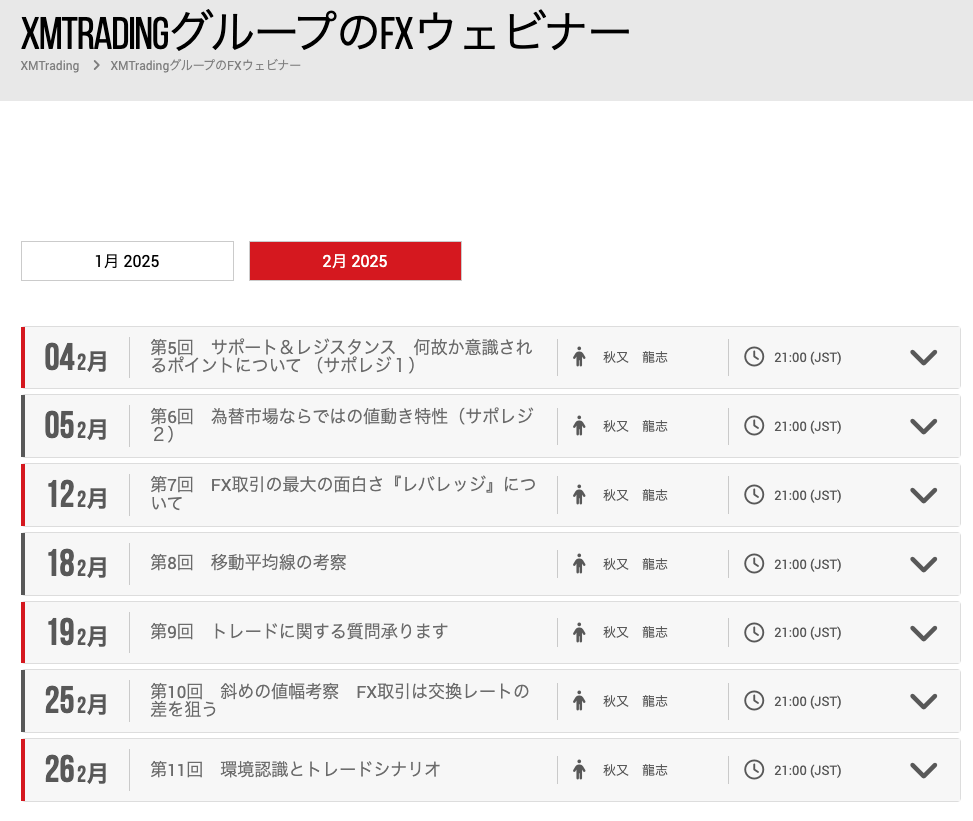The width and height of the screenshot is (973, 821).
Task: Click title 第6回 為替市場ならではの値動き特性
Action: click(342, 425)
